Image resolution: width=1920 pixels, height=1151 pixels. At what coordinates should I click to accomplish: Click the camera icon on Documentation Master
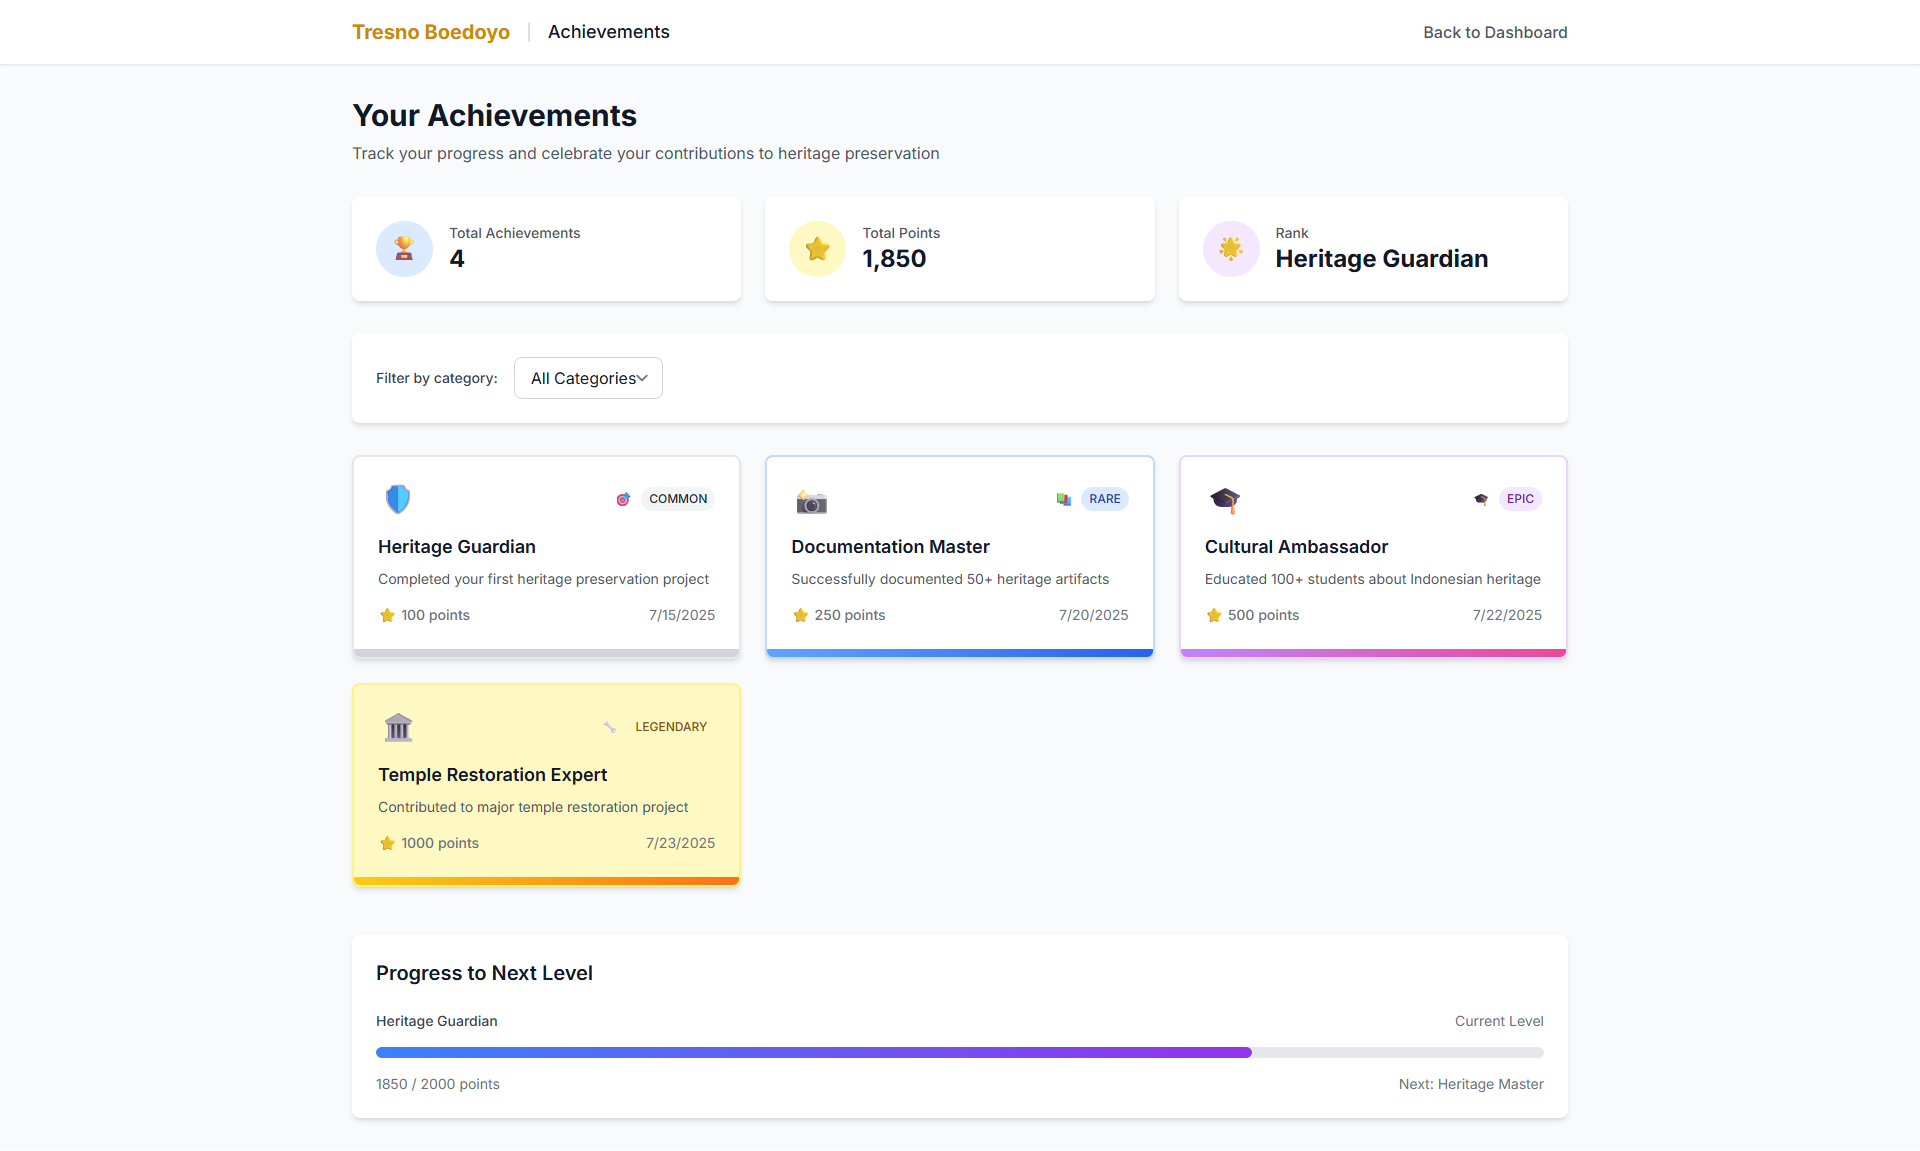point(811,501)
